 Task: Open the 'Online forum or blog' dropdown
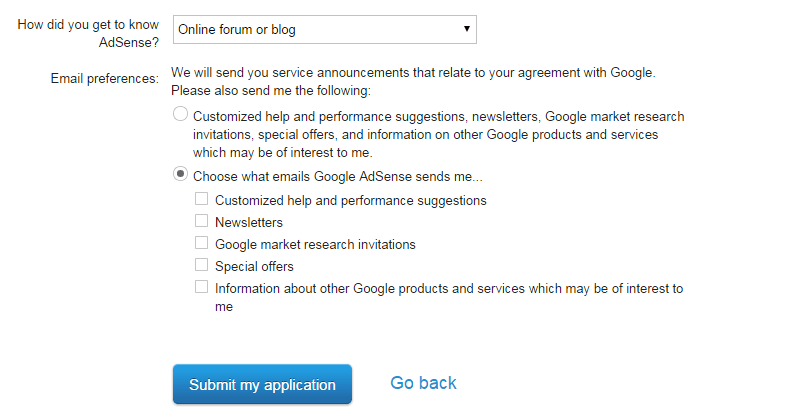[x=324, y=30]
